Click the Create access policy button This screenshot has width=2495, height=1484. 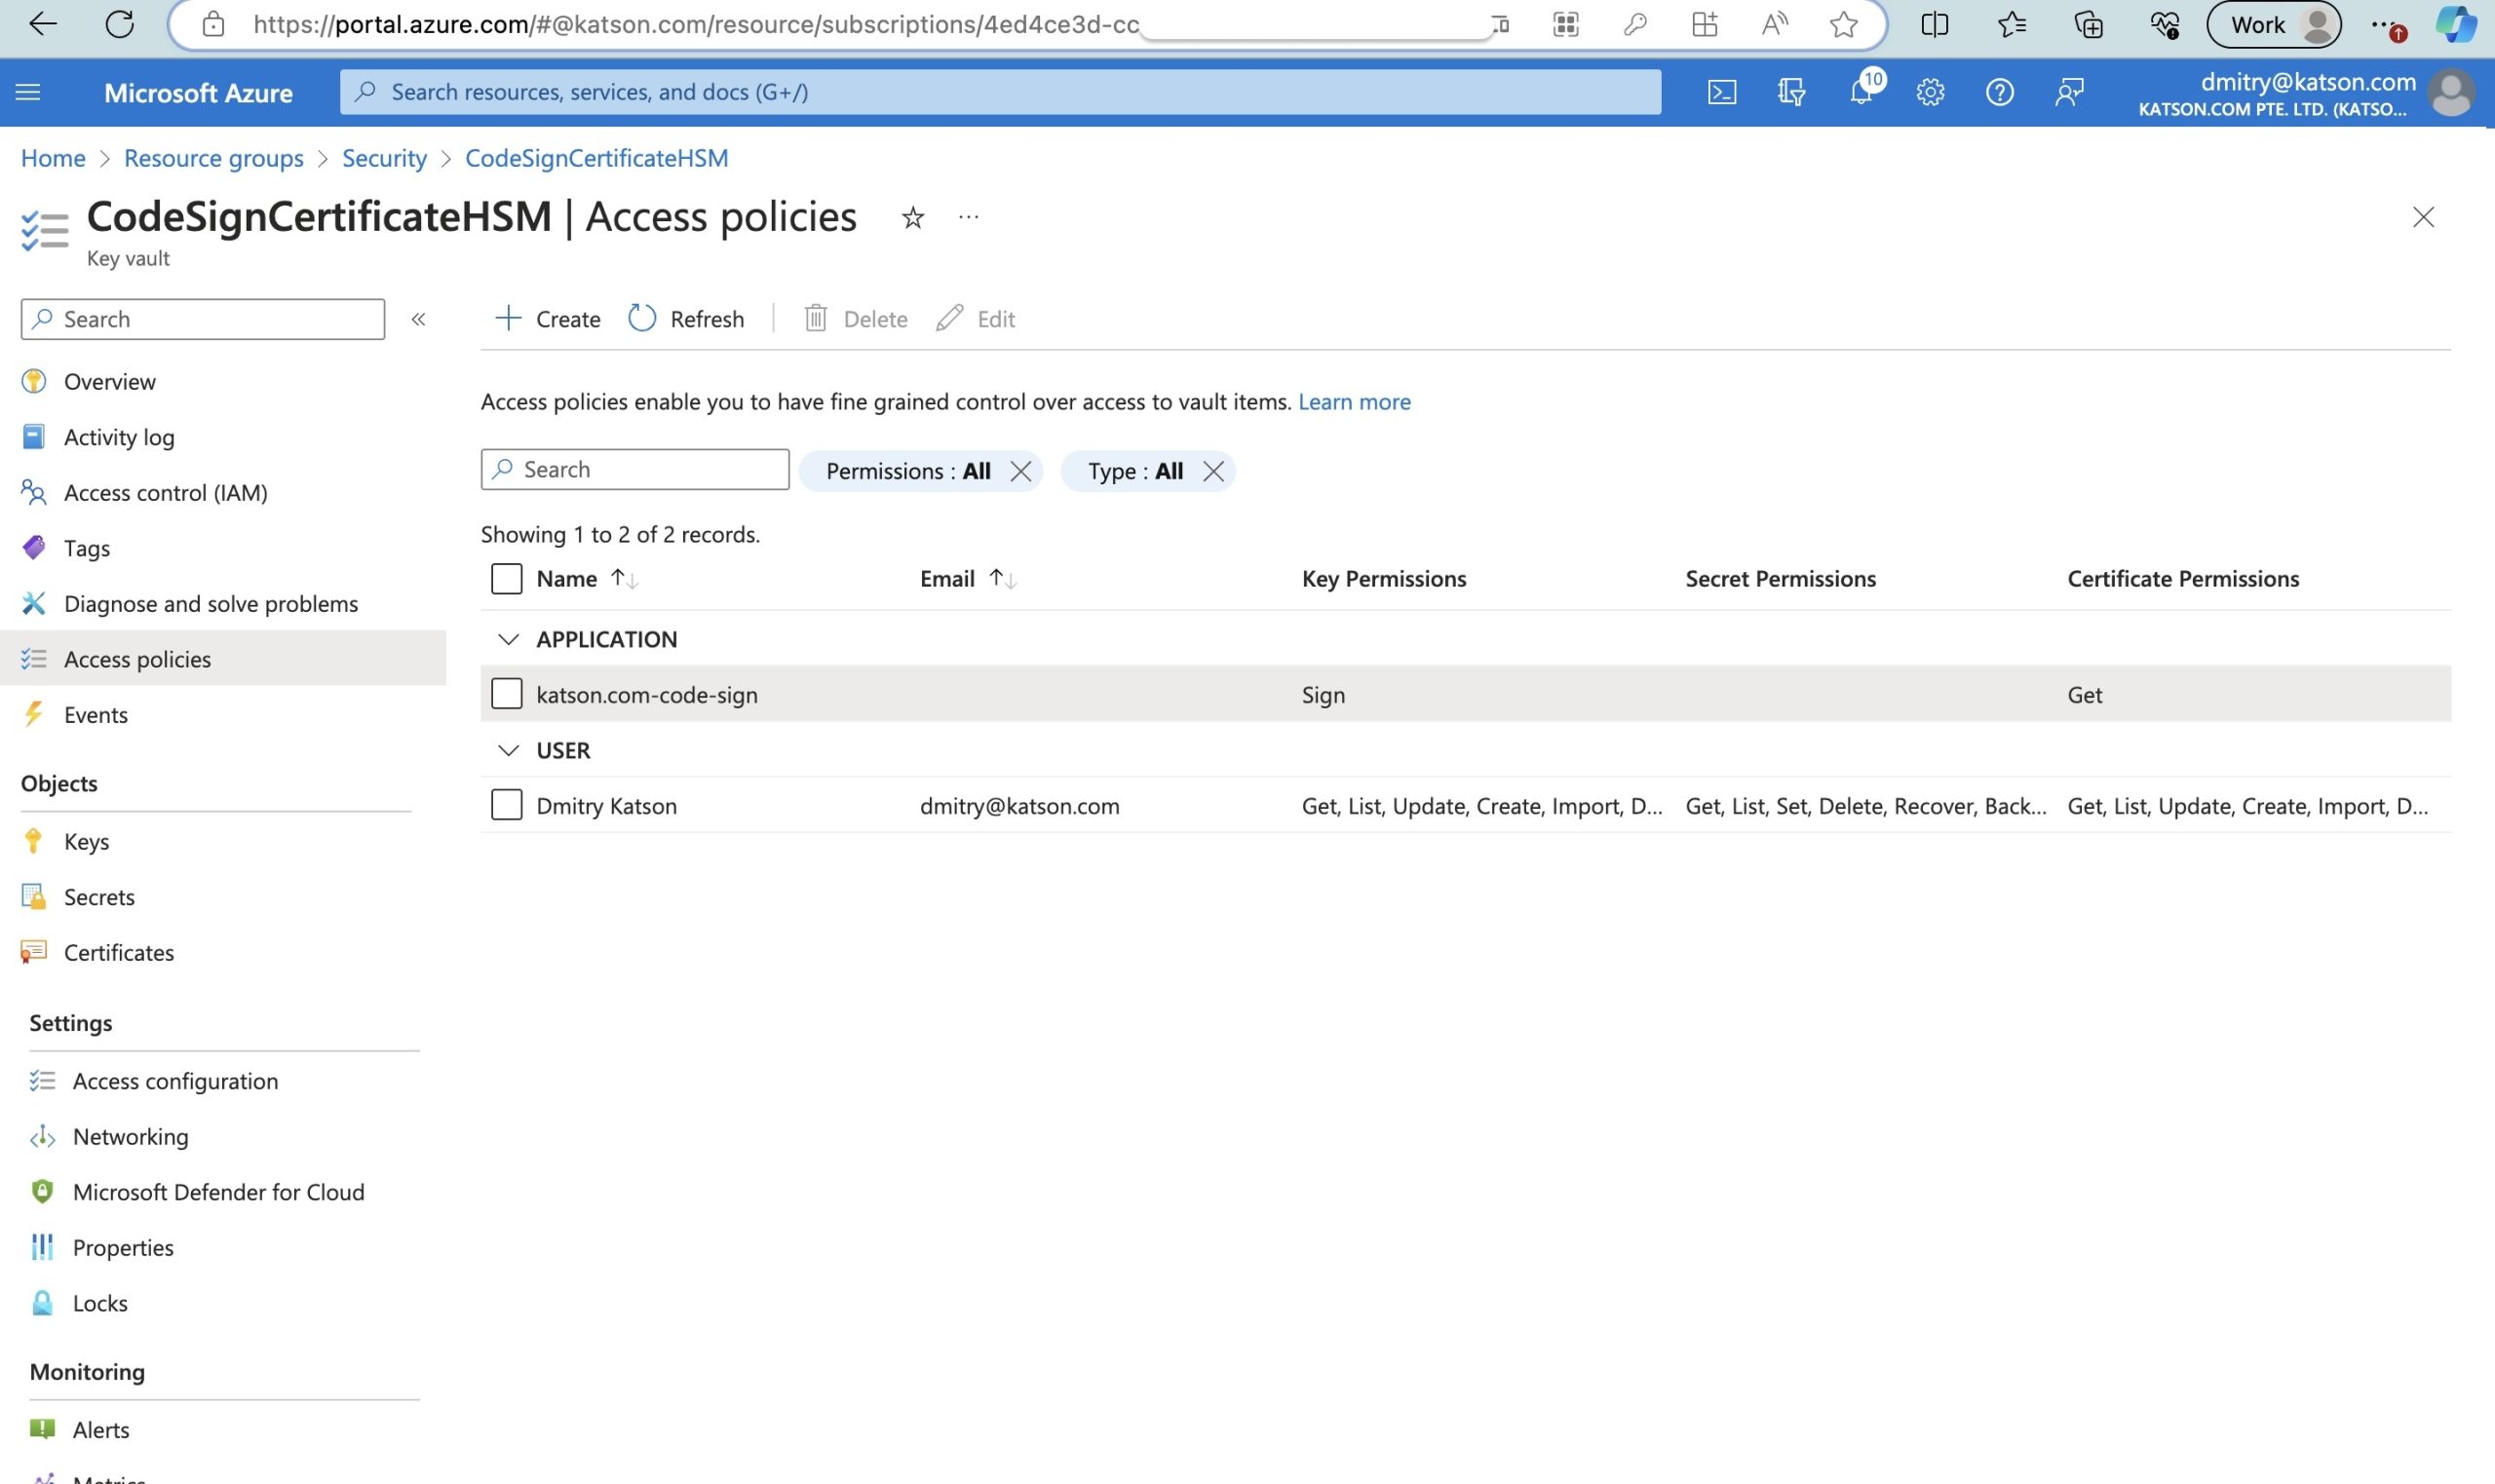(548, 319)
